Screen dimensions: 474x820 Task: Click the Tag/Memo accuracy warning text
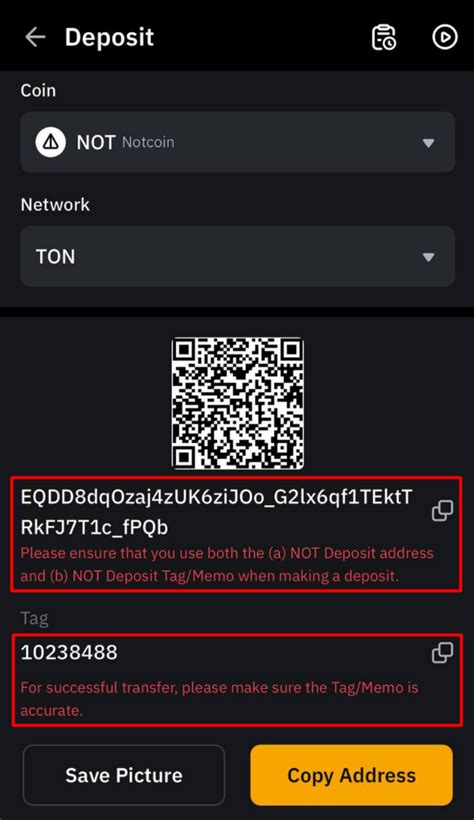pyautogui.click(x=219, y=699)
